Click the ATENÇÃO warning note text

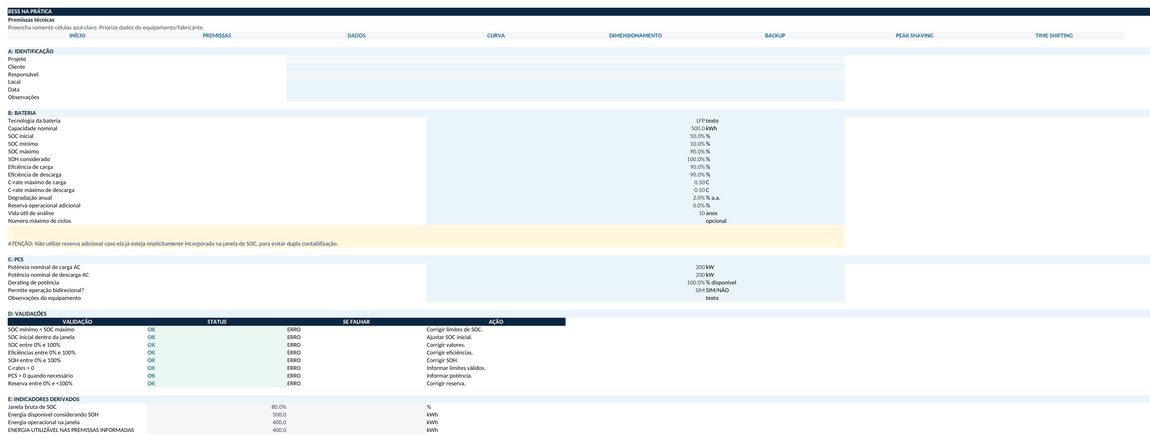click(x=173, y=243)
